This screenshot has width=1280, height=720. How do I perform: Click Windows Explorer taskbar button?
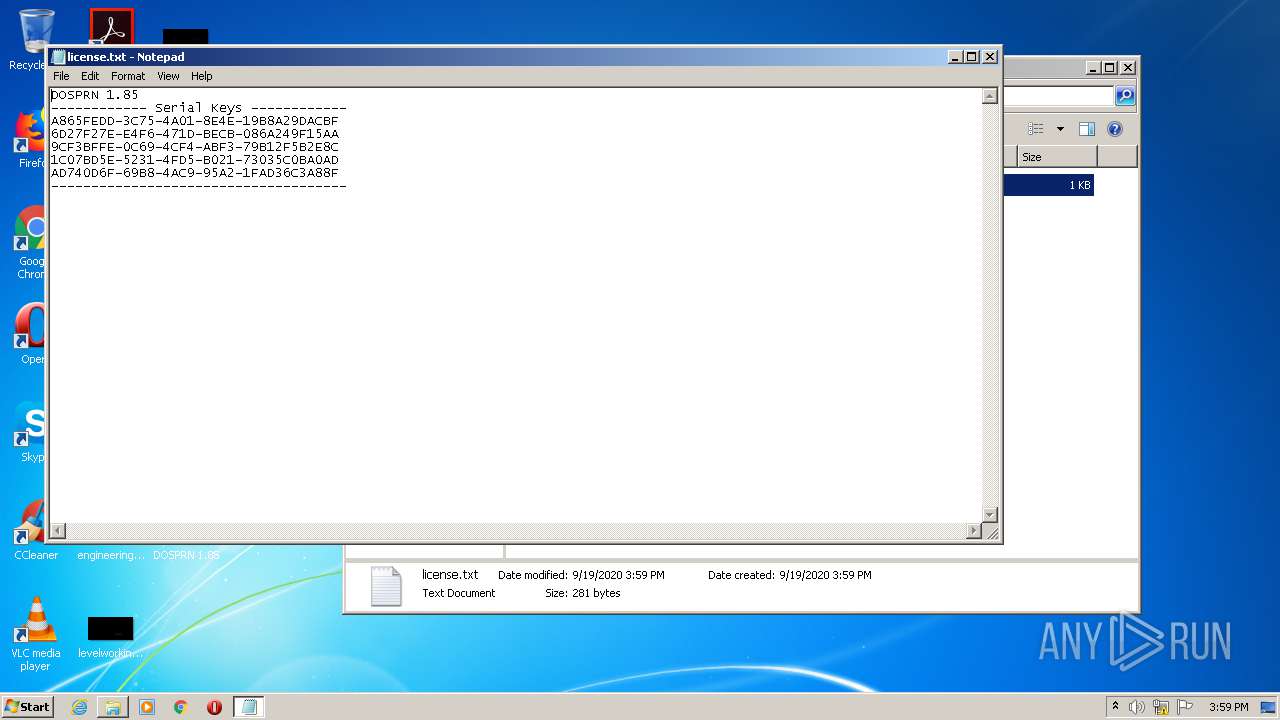coord(113,707)
